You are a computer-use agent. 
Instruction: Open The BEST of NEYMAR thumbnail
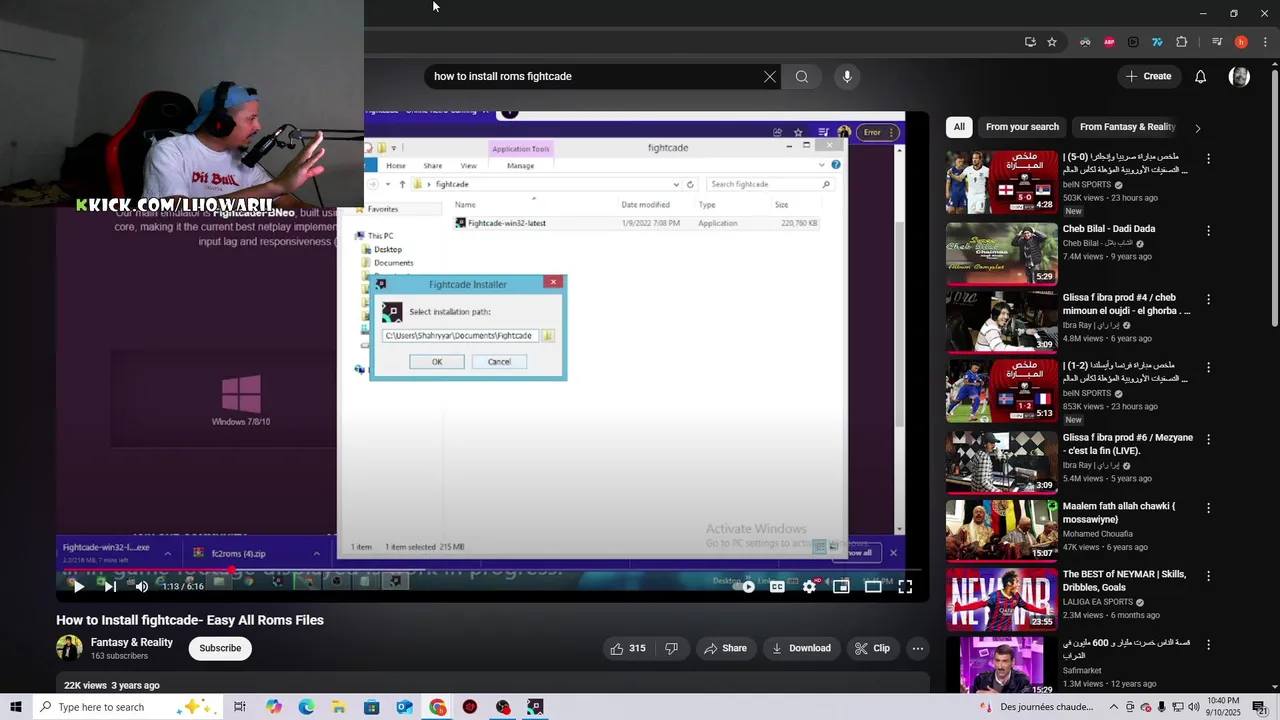click(1001, 600)
